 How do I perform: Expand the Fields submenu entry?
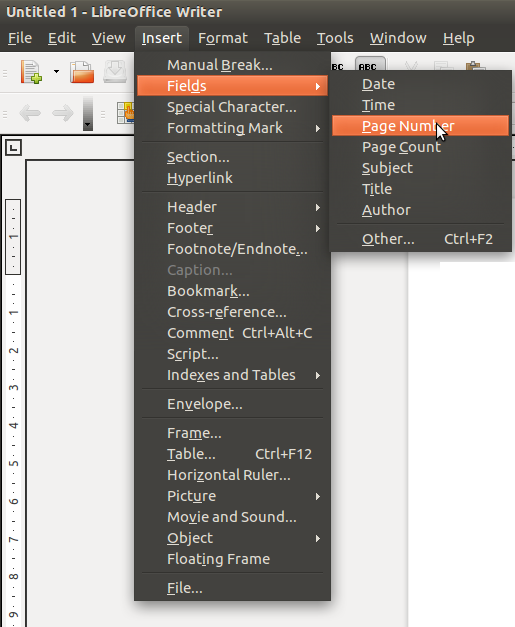click(232, 86)
